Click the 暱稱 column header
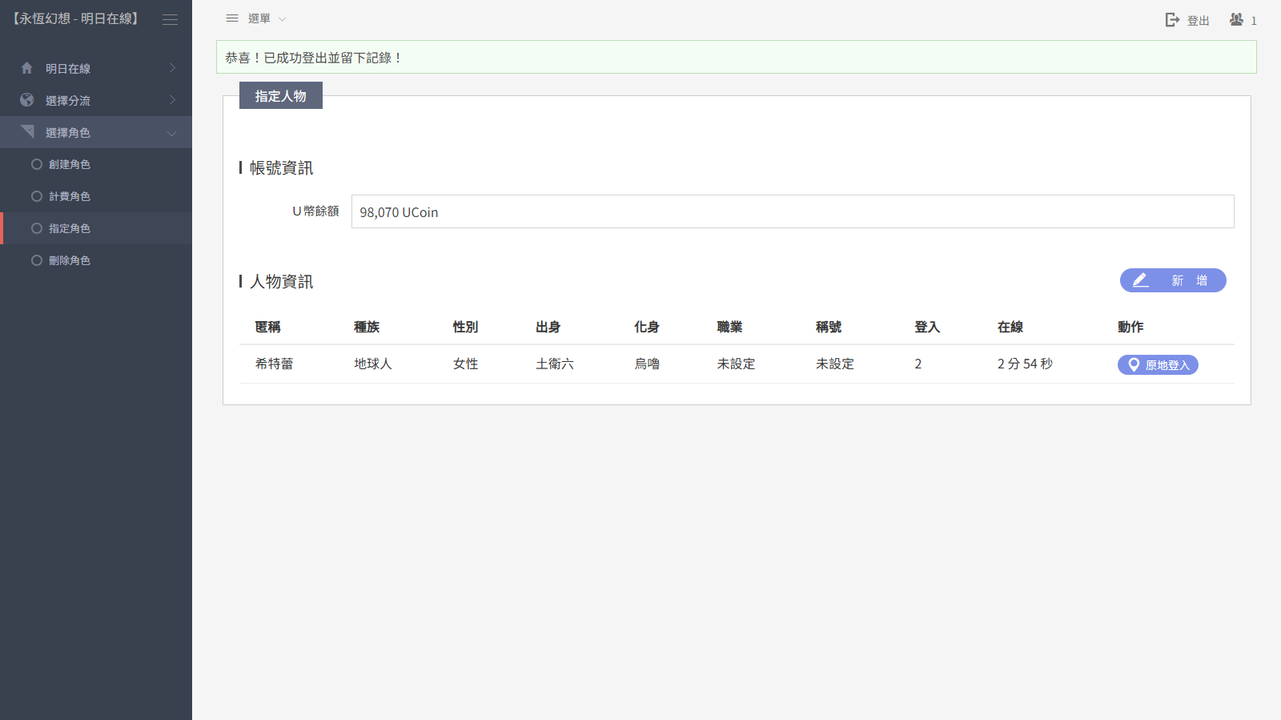This screenshot has height=720, width=1281. [268, 327]
